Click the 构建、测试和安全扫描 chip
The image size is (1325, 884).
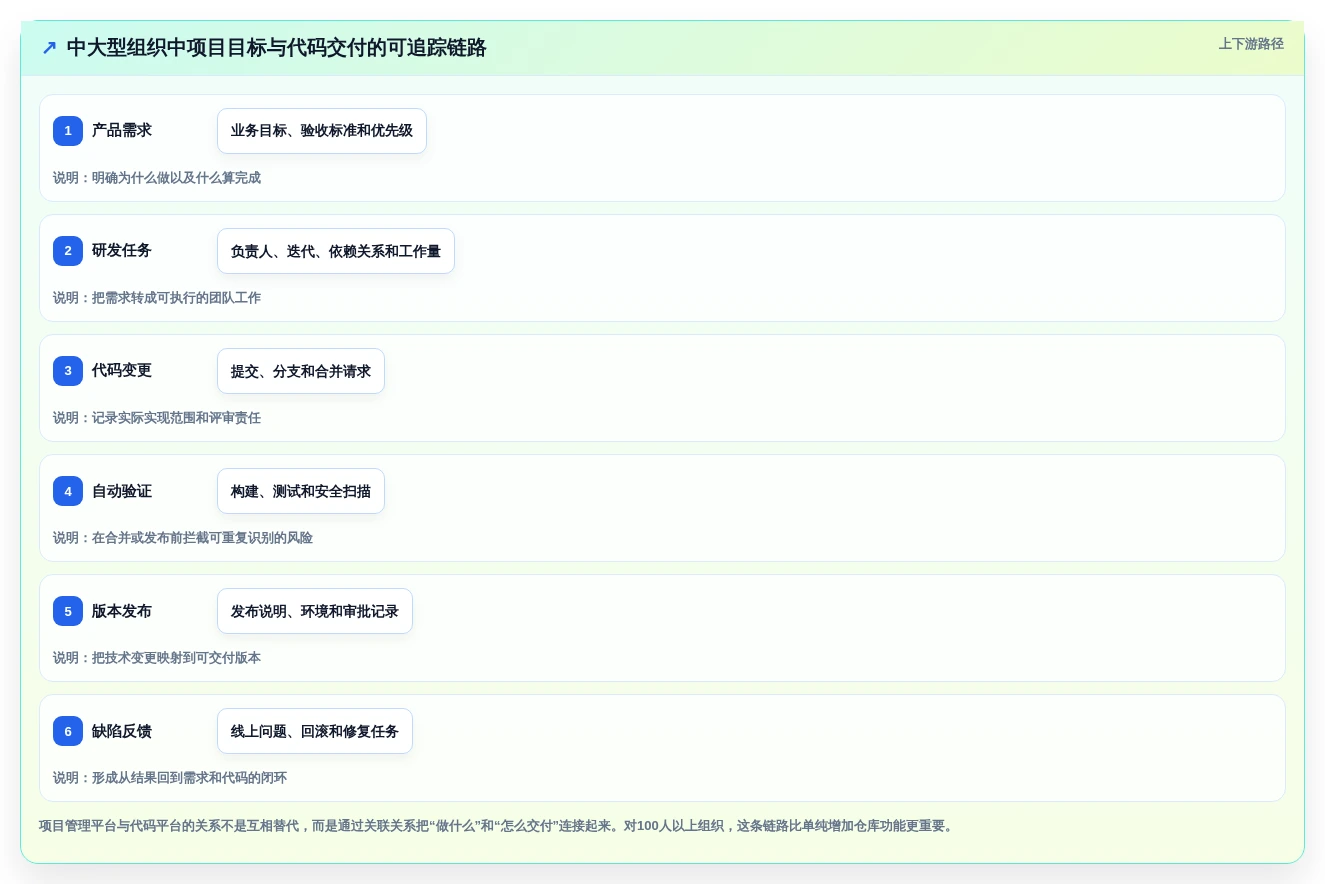[x=301, y=491]
